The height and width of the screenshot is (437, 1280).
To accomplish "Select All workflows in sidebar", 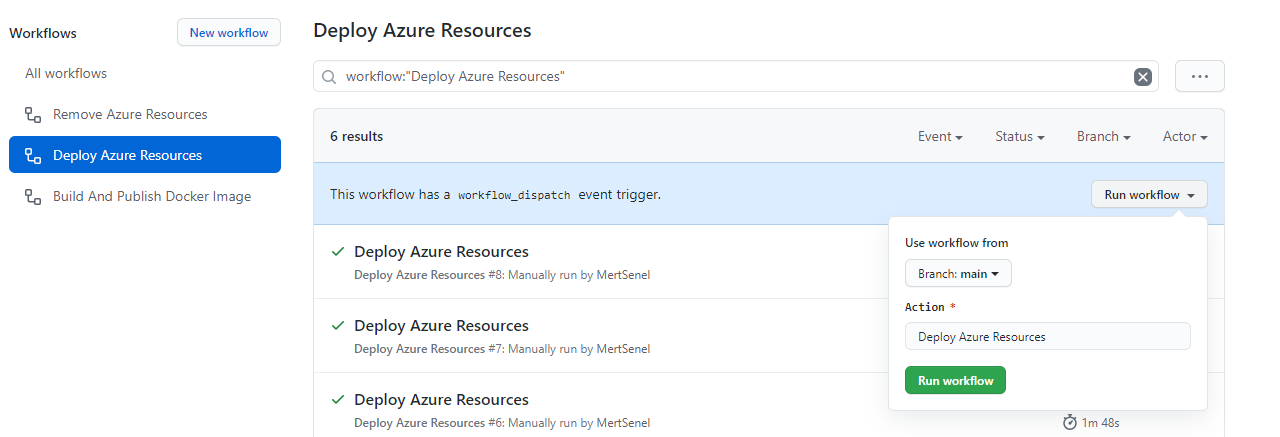I will point(66,74).
